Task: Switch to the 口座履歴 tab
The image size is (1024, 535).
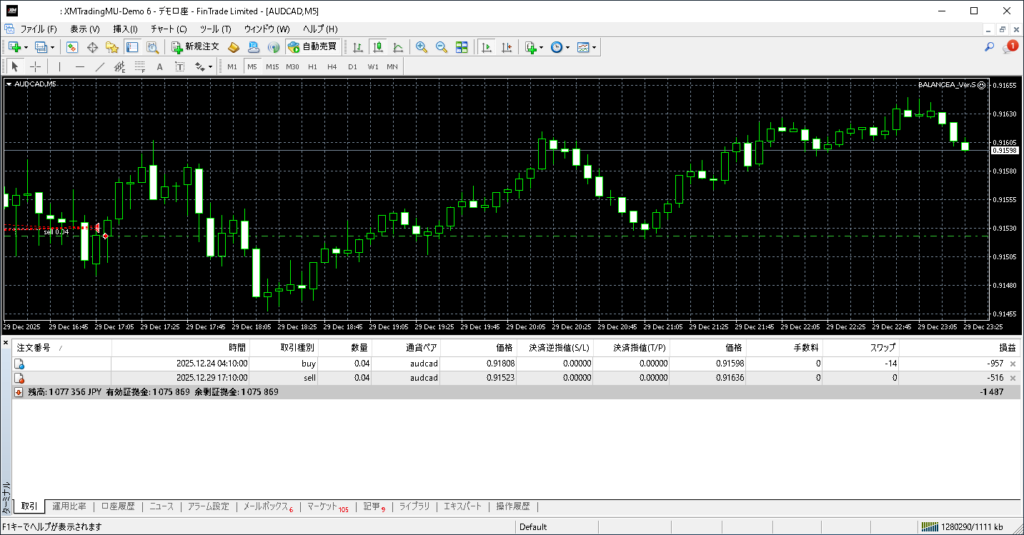Action: tap(117, 506)
